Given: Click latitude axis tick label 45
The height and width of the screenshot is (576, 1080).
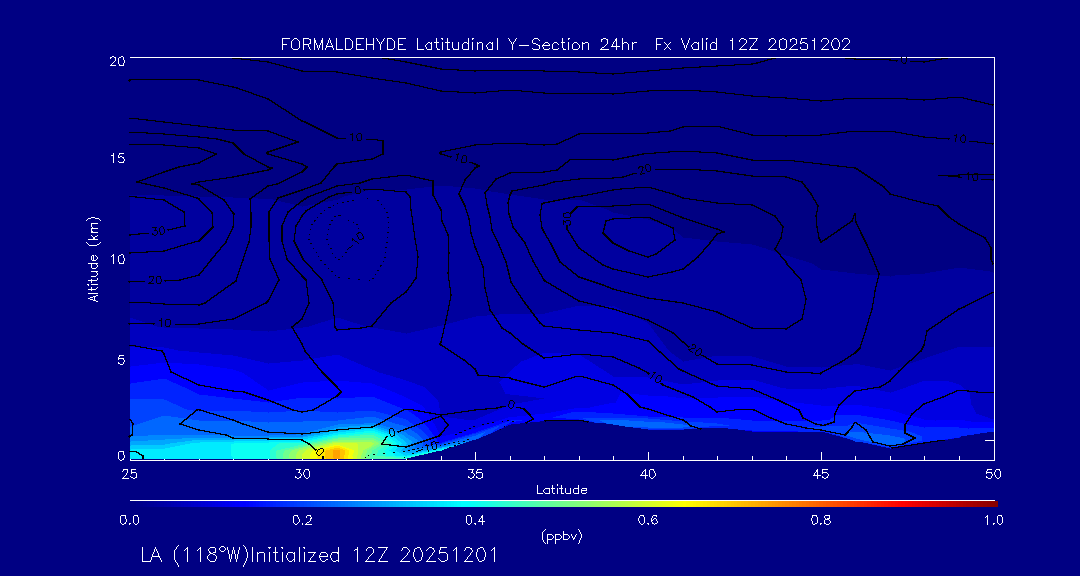Looking at the screenshot, I should (x=821, y=474).
